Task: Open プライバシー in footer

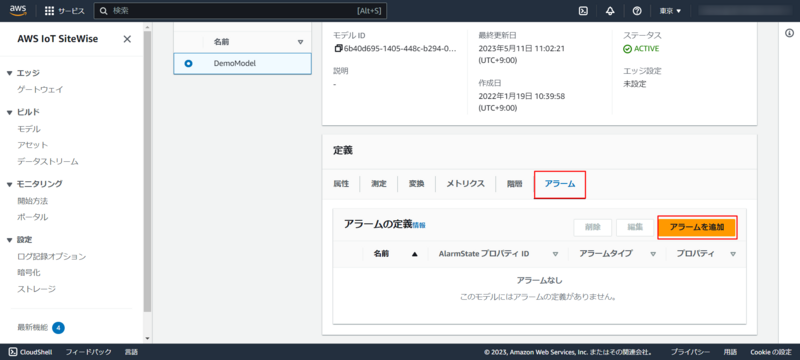Action: pyautogui.click(x=690, y=352)
